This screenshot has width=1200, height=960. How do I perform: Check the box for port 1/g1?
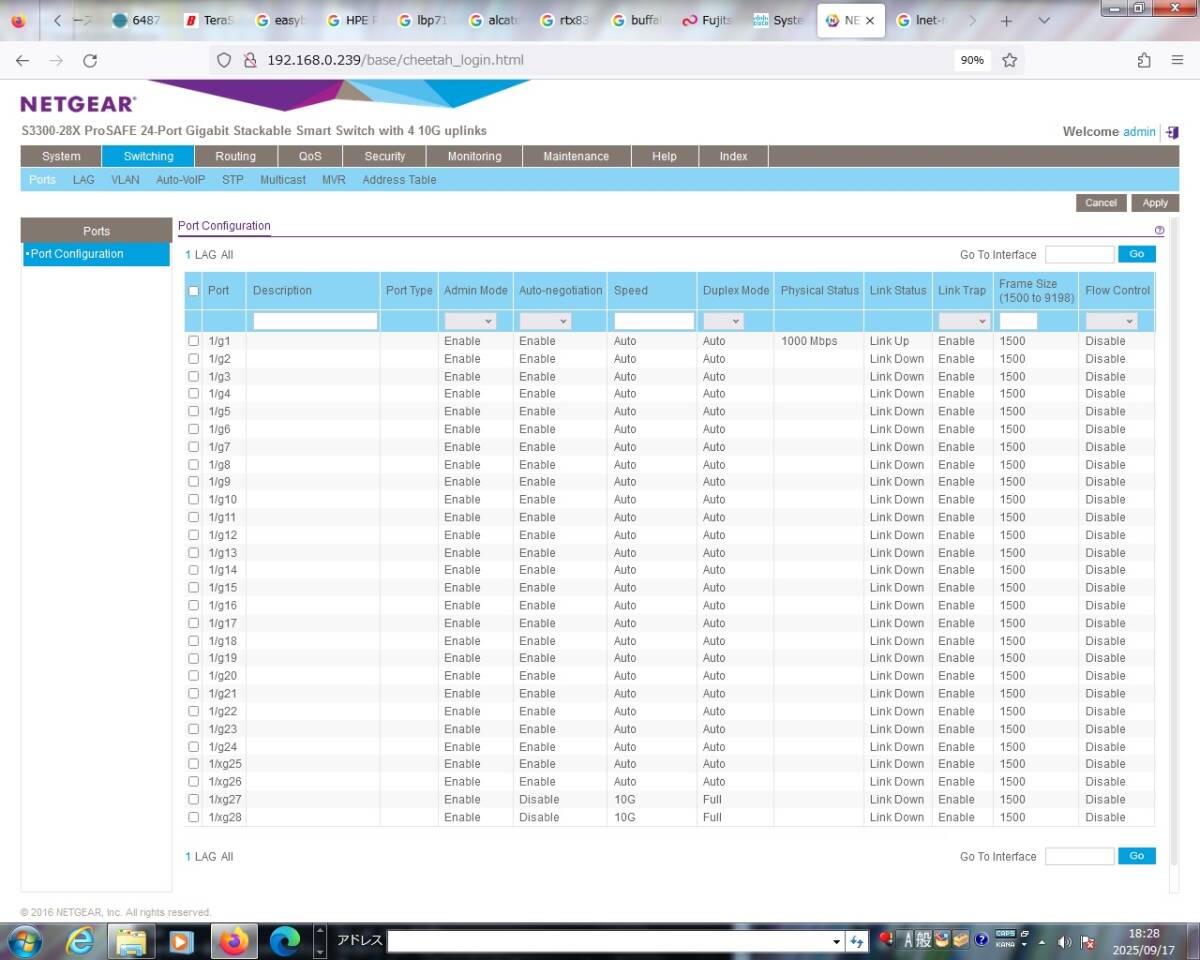[194, 341]
